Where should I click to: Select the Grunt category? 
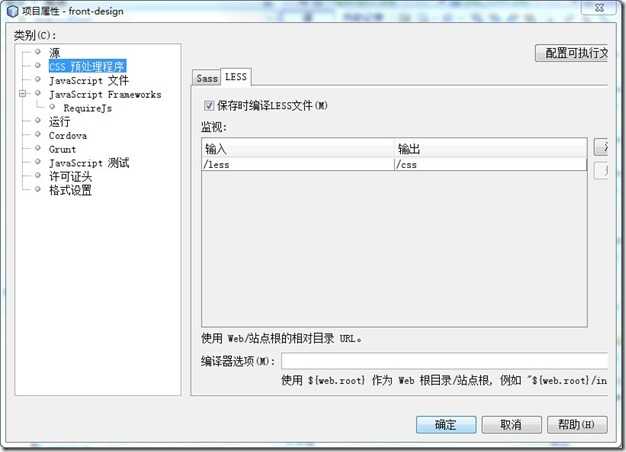(x=62, y=149)
